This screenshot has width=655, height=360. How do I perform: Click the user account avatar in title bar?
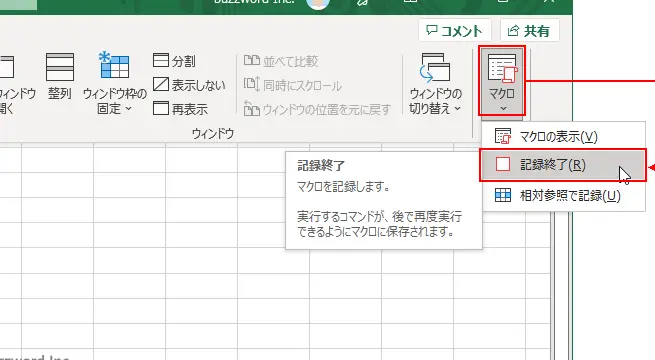coord(317,3)
